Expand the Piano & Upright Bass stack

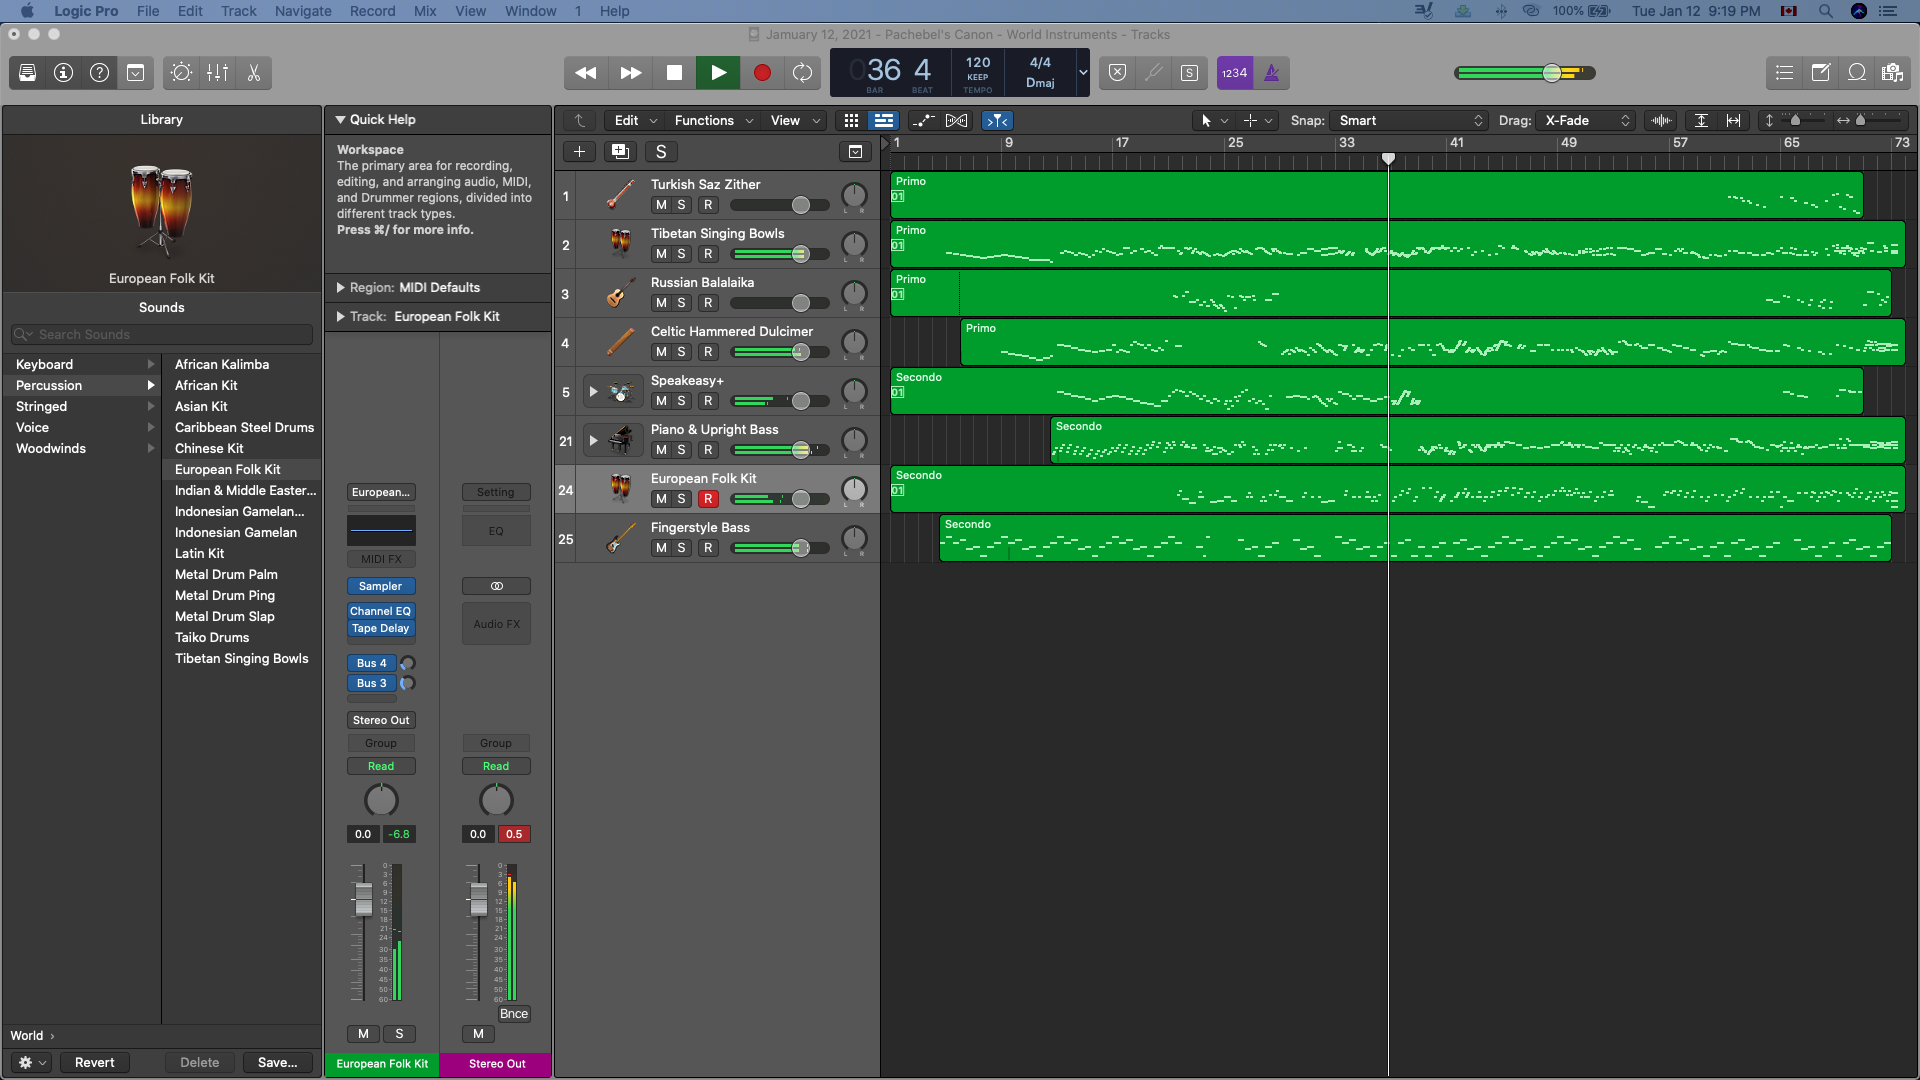click(593, 441)
